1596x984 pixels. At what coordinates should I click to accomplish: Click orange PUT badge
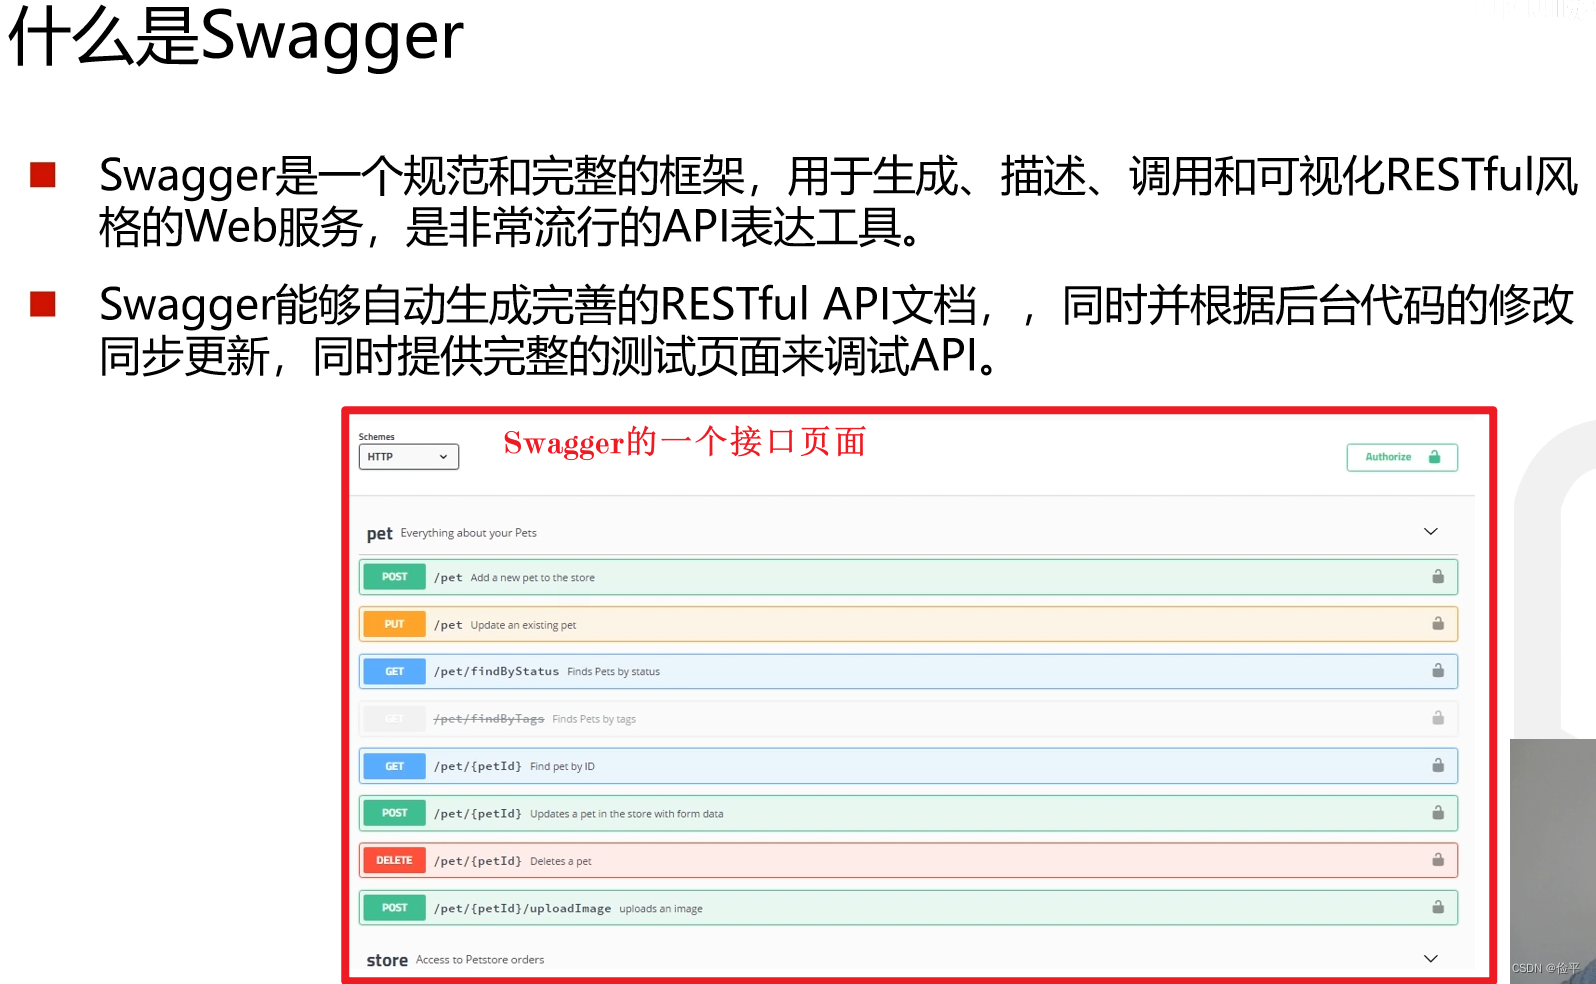tap(394, 624)
